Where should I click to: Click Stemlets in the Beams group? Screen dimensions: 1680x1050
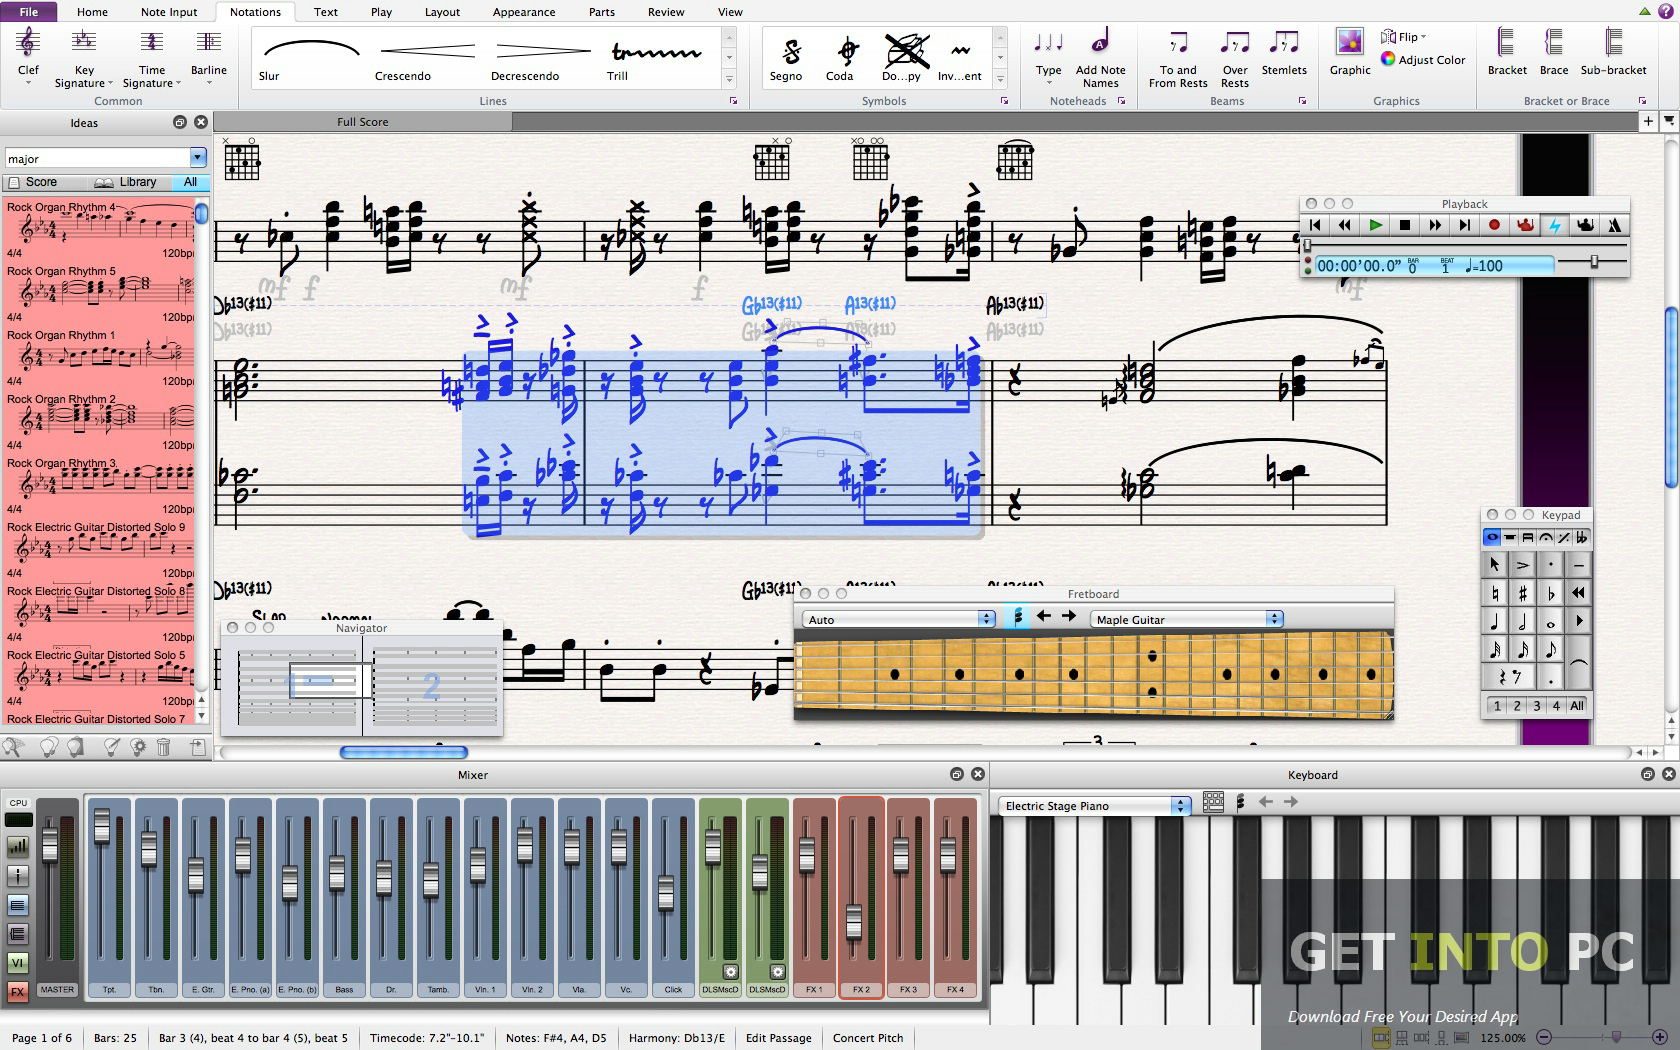pyautogui.click(x=1284, y=52)
